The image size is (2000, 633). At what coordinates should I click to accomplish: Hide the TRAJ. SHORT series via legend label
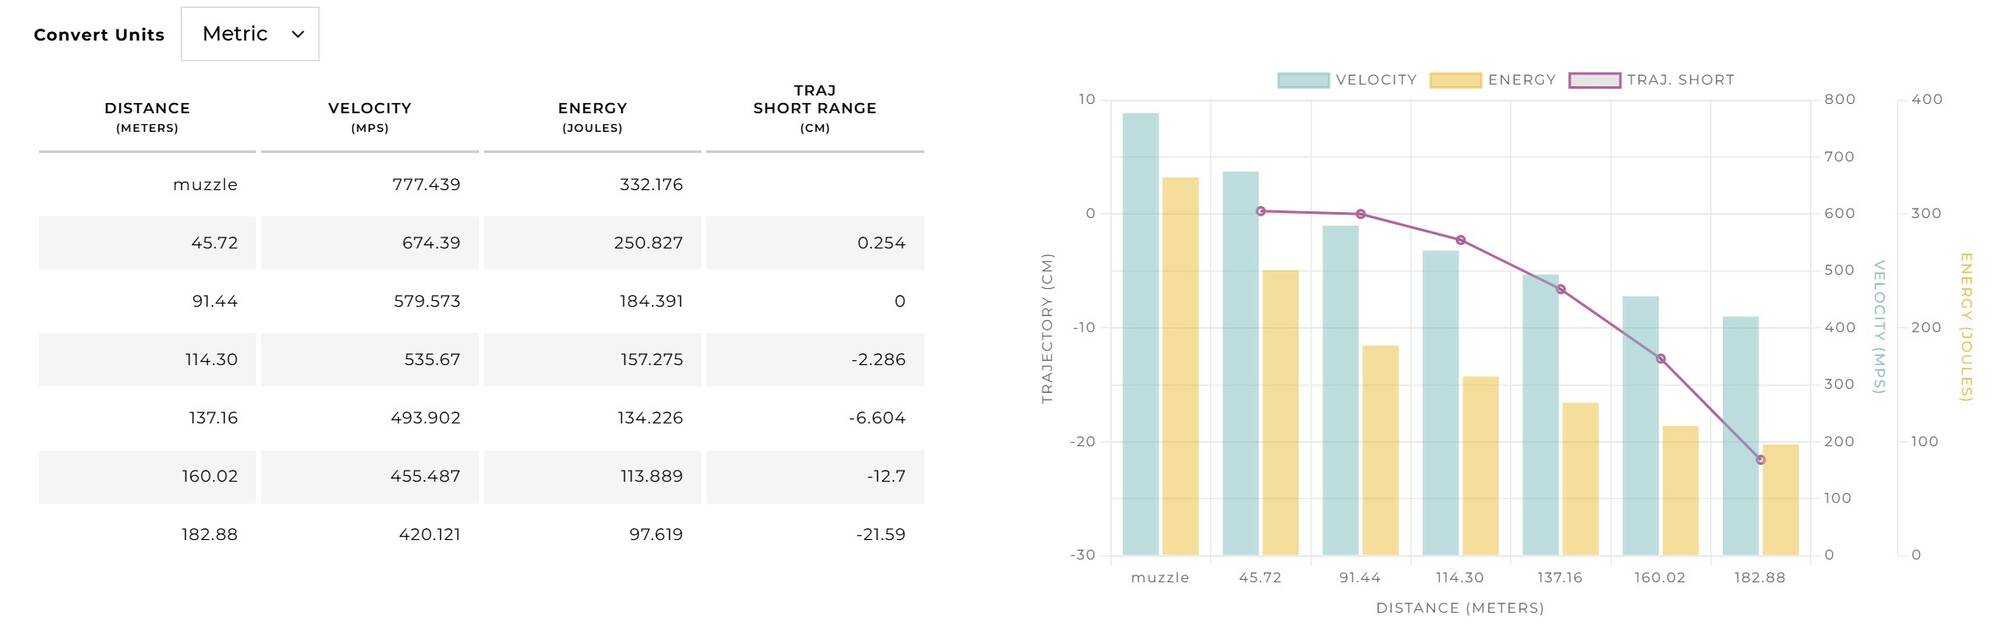click(1680, 80)
